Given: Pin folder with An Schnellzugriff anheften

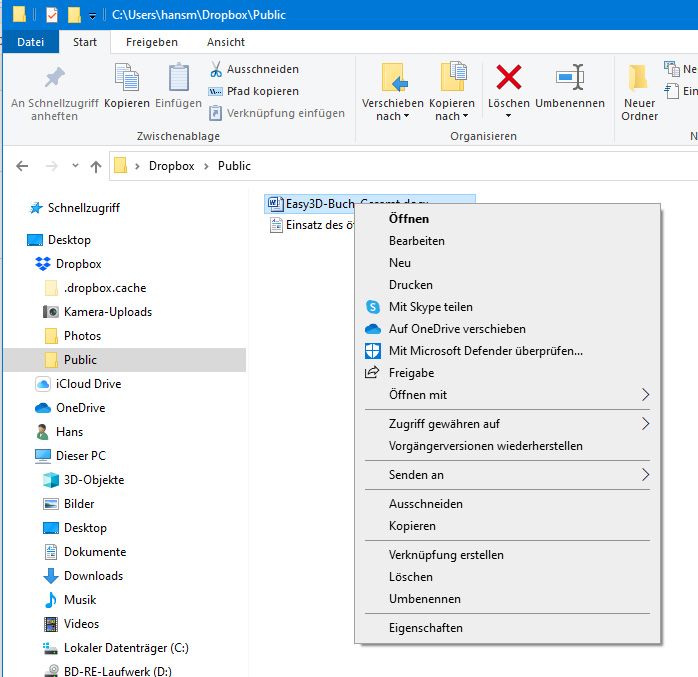Looking at the screenshot, I should pyautogui.click(x=54, y=78).
